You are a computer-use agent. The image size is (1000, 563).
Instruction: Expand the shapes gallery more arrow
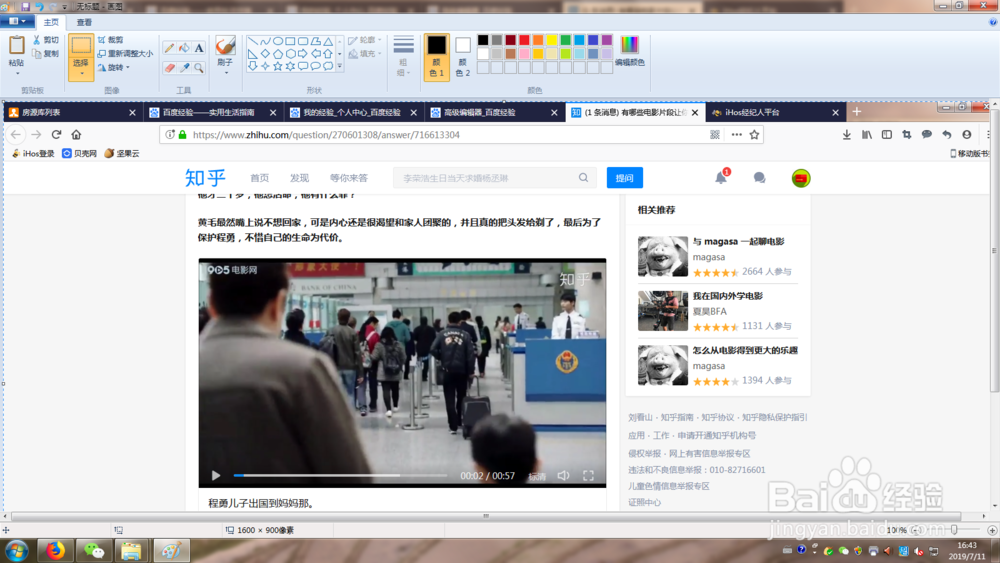coord(339,66)
